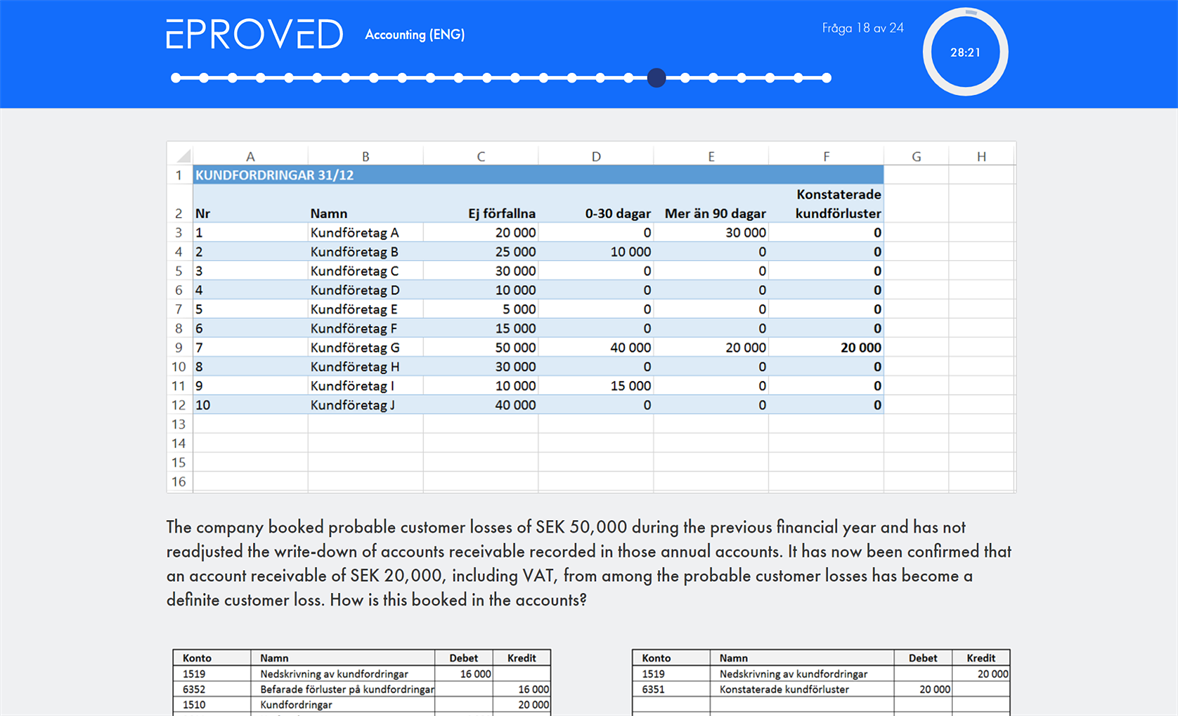This screenshot has width=1178, height=716.
Task: Click the 'Kundföretag J' name cell
Action: coord(353,405)
